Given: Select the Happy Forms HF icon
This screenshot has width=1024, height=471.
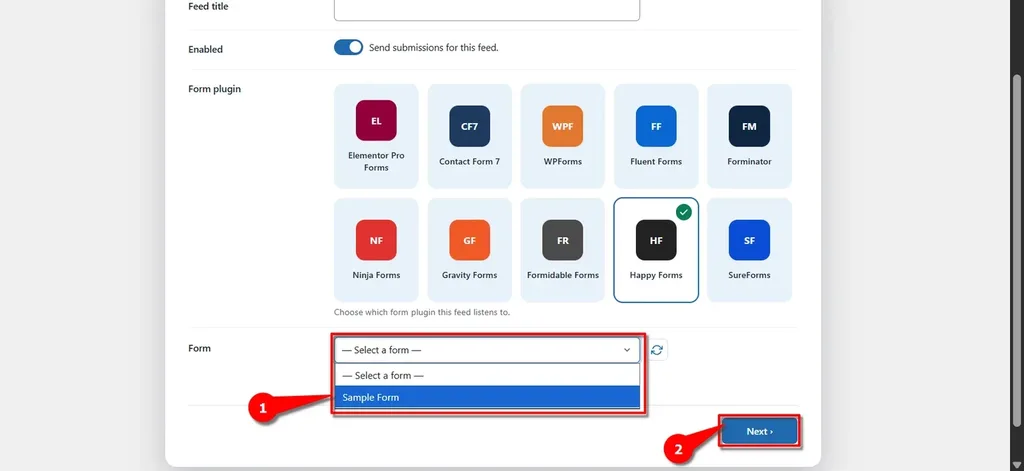Looking at the screenshot, I should (656, 240).
